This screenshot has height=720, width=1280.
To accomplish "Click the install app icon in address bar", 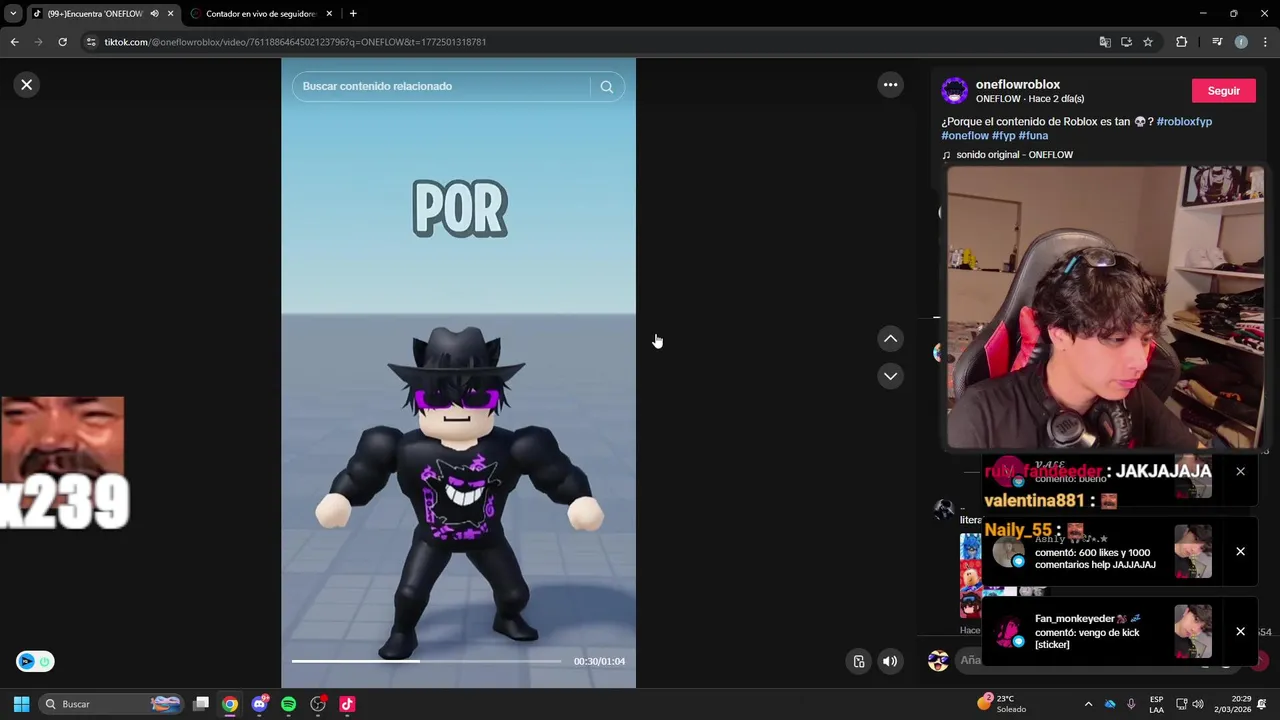I will pyautogui.click(x=1126, y=42).
